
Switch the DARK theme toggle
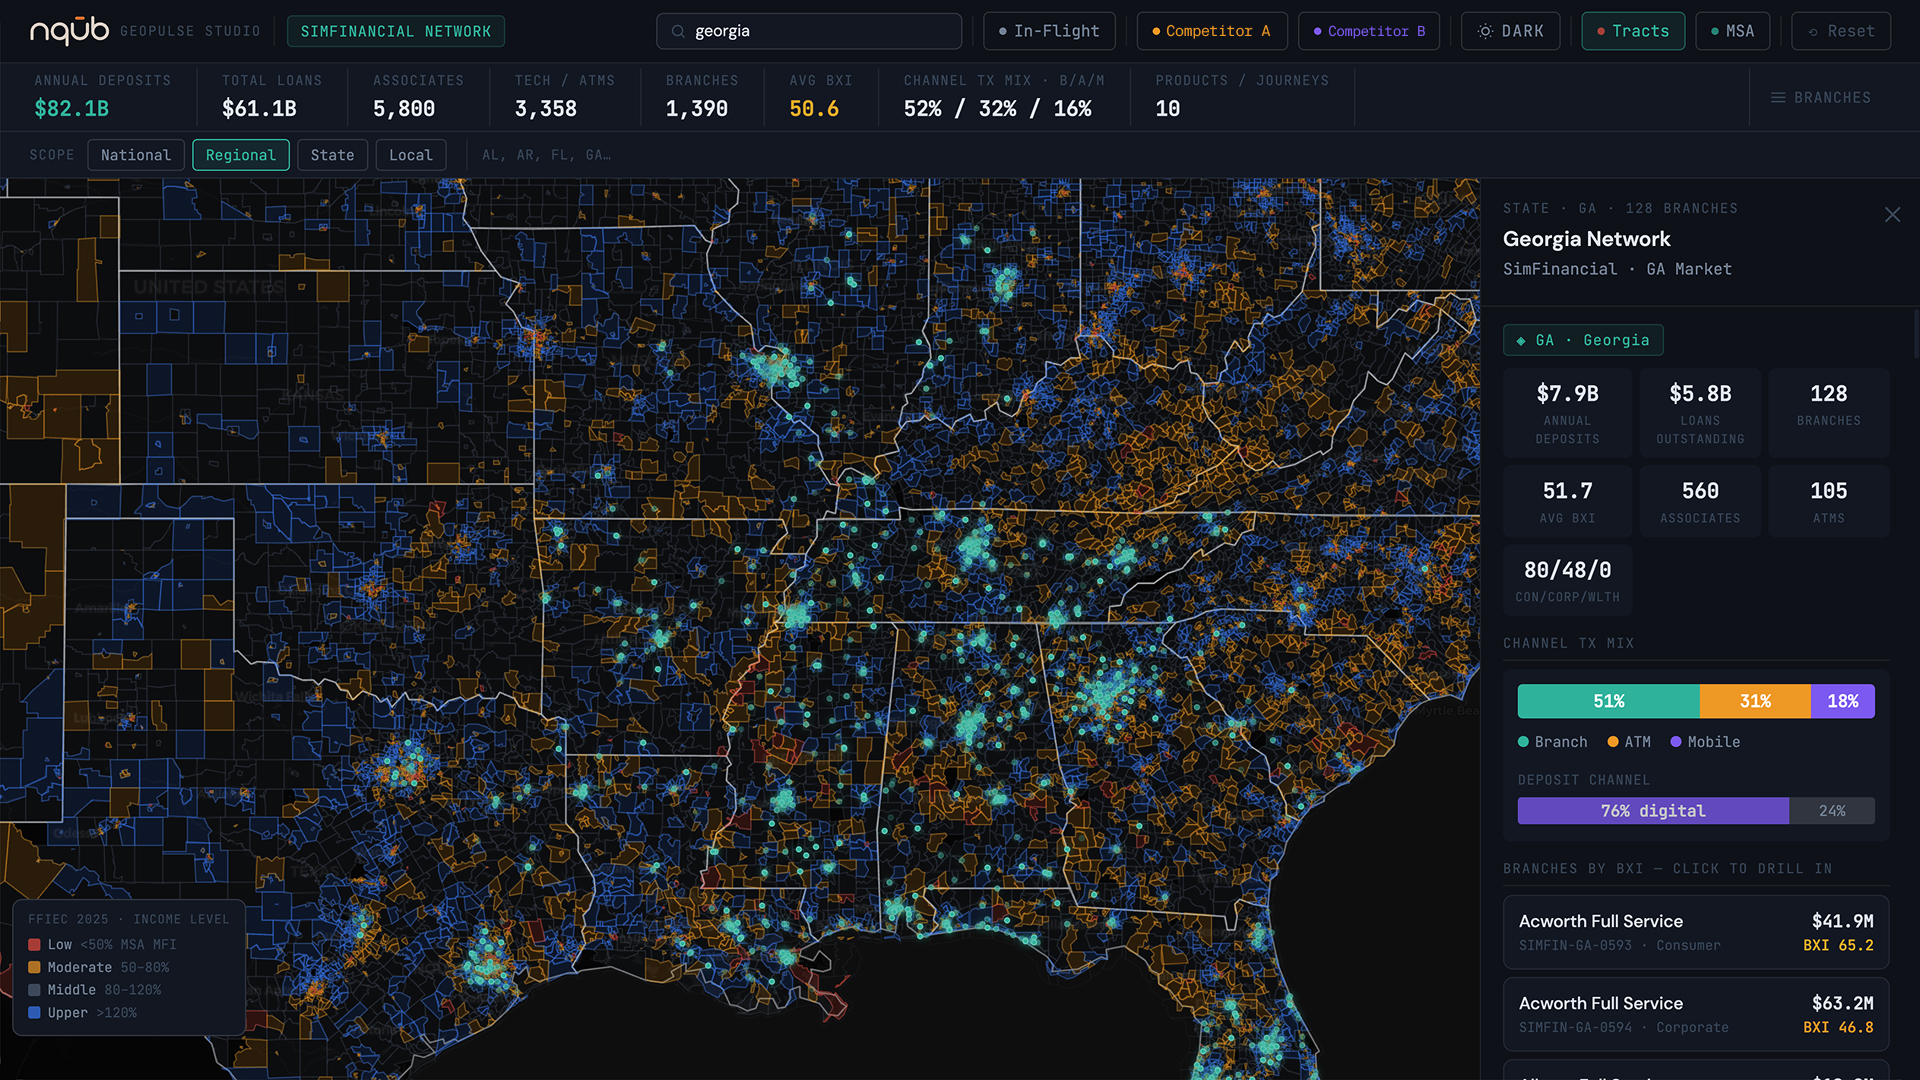(x=1510, y=31)
